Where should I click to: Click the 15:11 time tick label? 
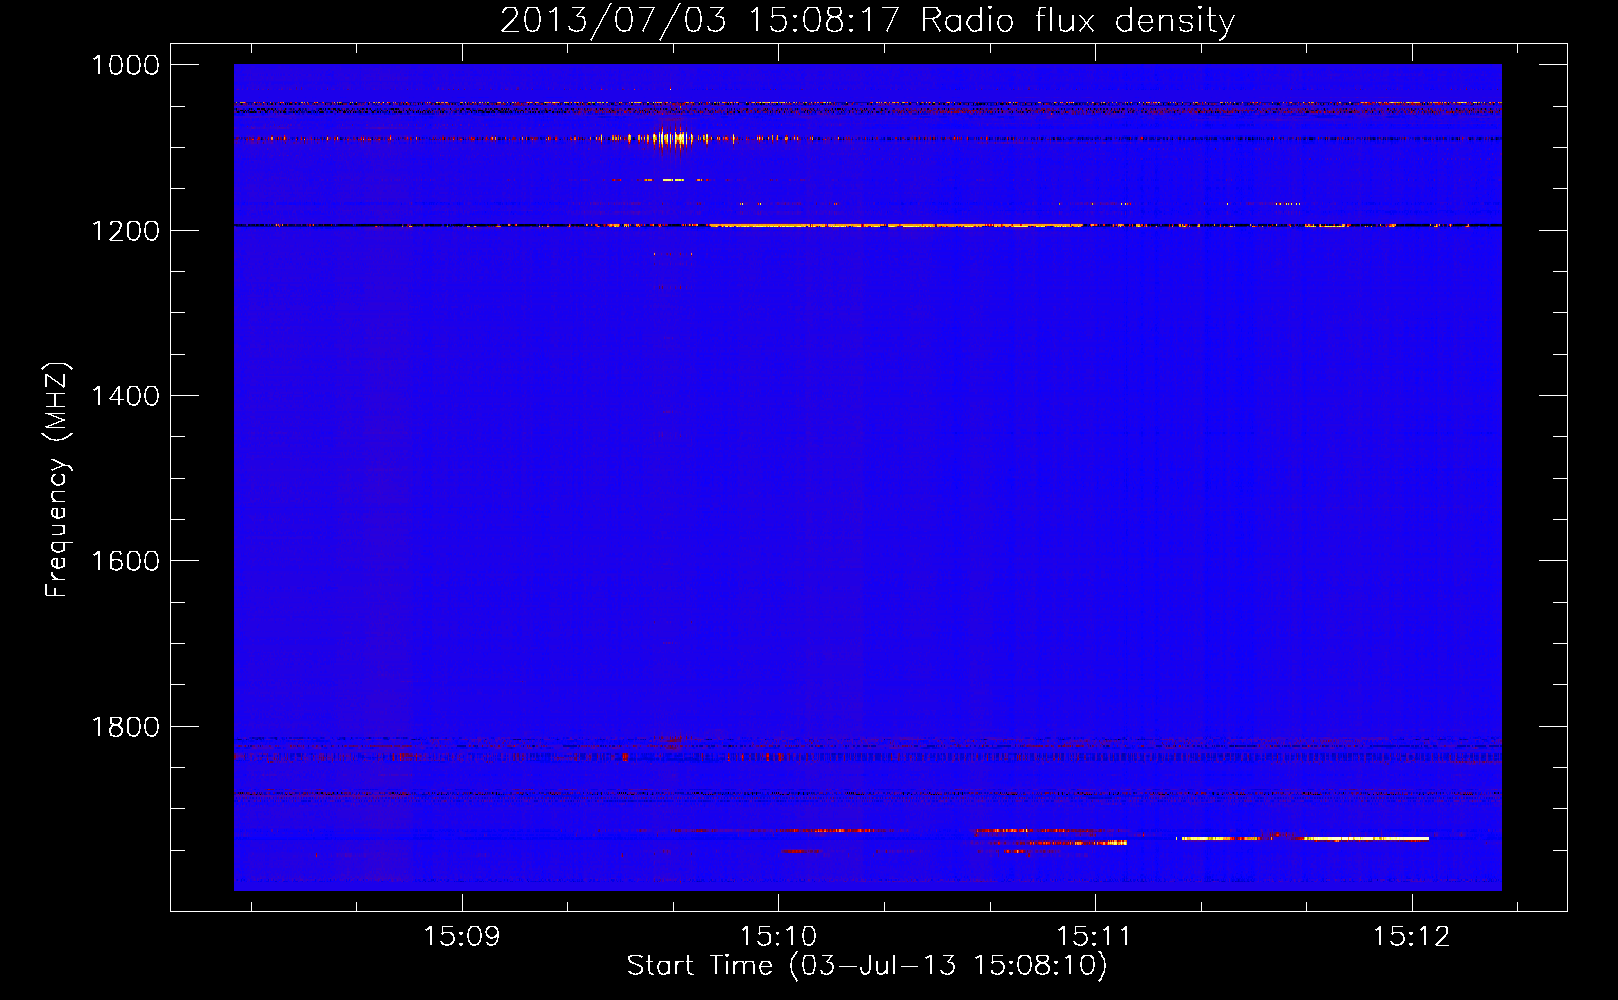(x=1094, y=937)
